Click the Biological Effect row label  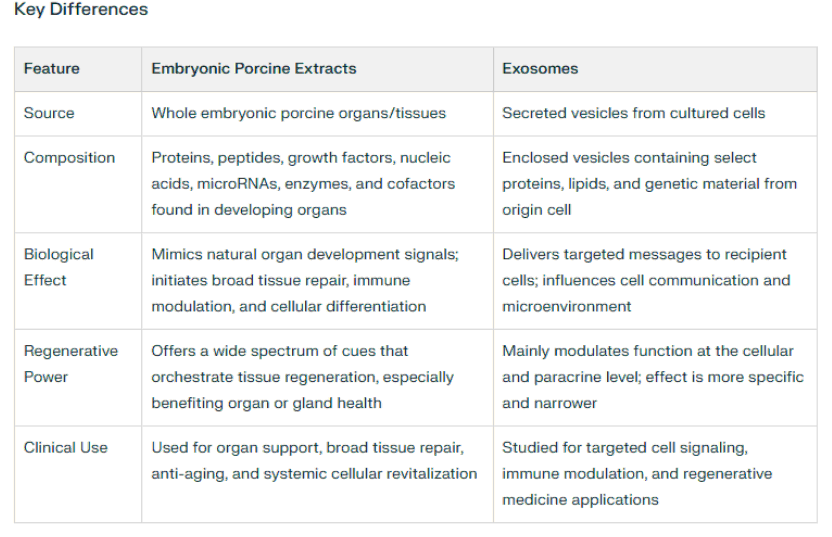click(59, 267)
